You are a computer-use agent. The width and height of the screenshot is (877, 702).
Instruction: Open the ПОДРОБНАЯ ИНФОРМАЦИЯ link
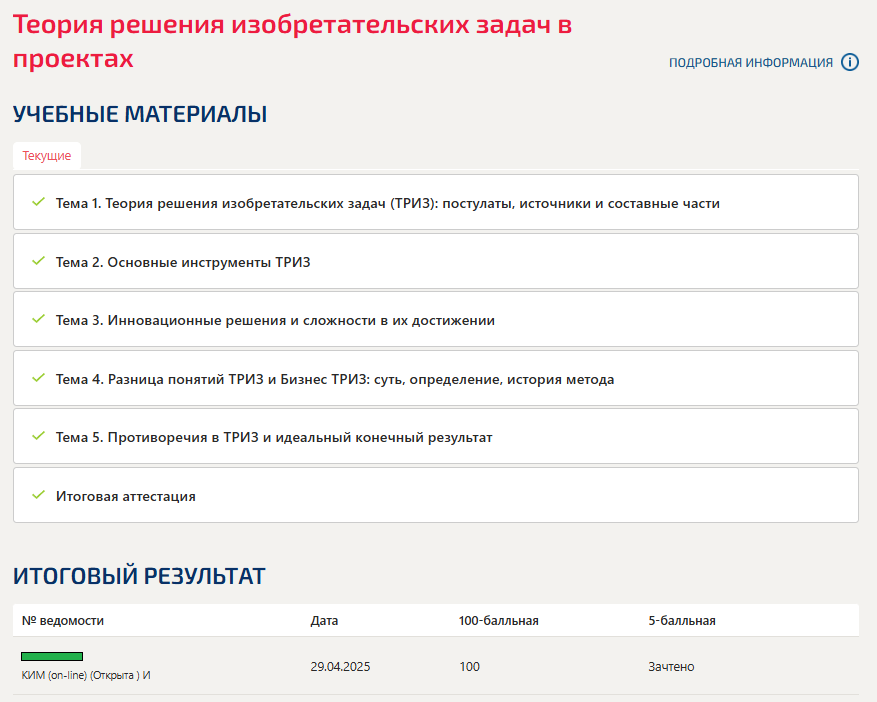751,63
